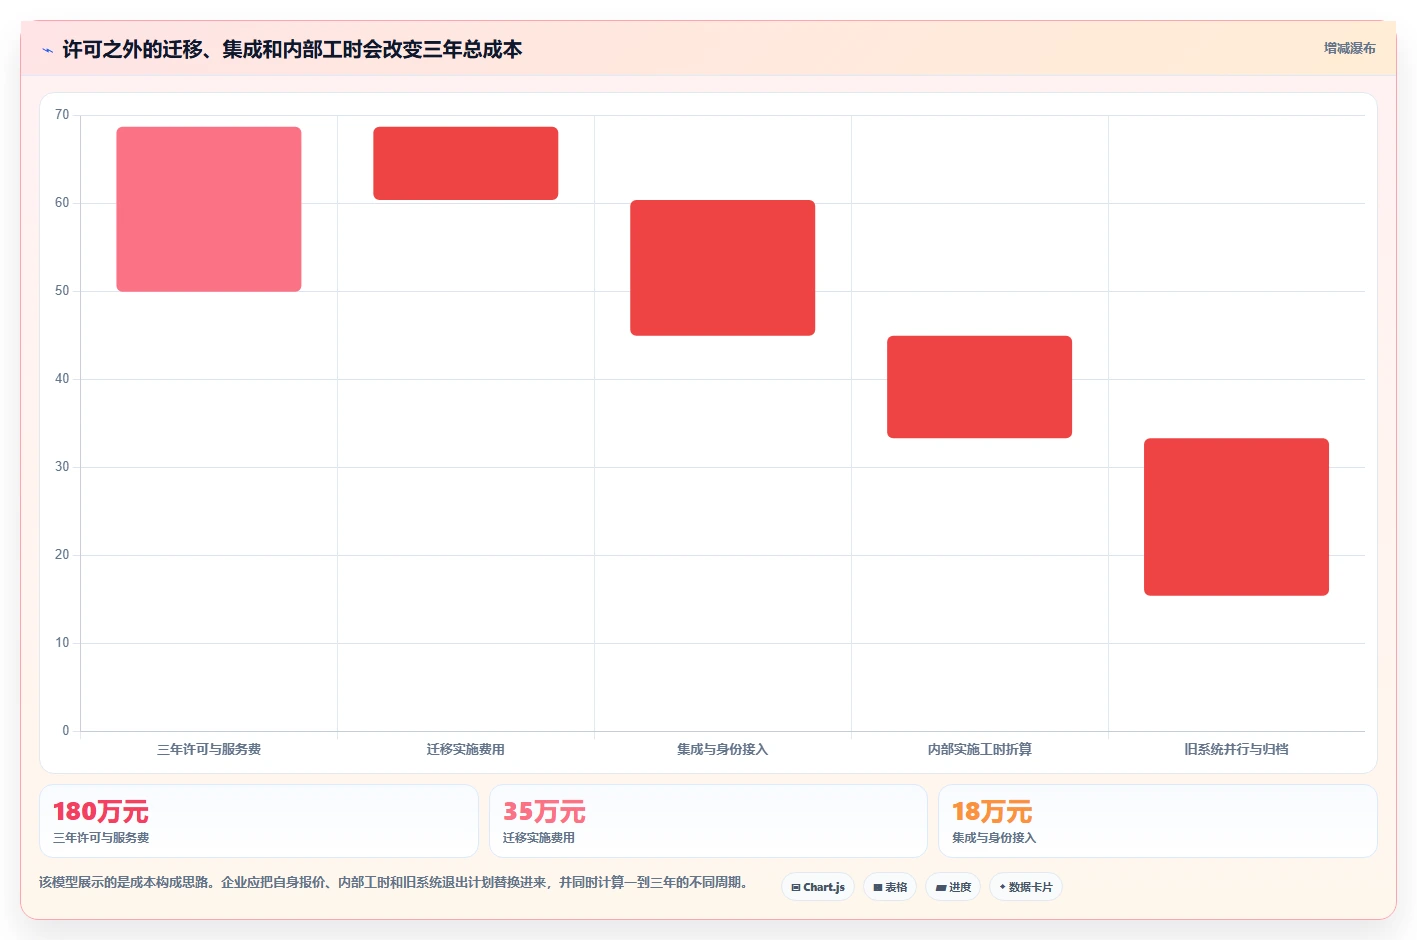The image size is (1417, 940).
Task: Click axis label 内部实施工时折算
Action: click(x=980, y=749)
